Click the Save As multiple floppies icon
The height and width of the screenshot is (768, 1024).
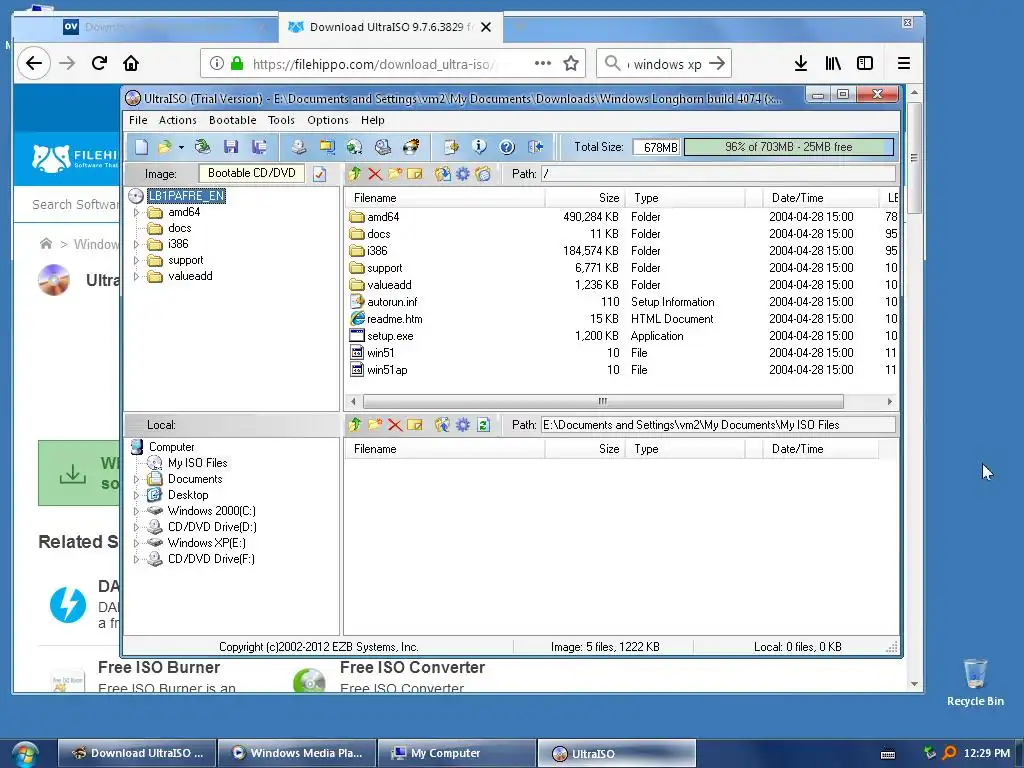click(x=259, y=147)
